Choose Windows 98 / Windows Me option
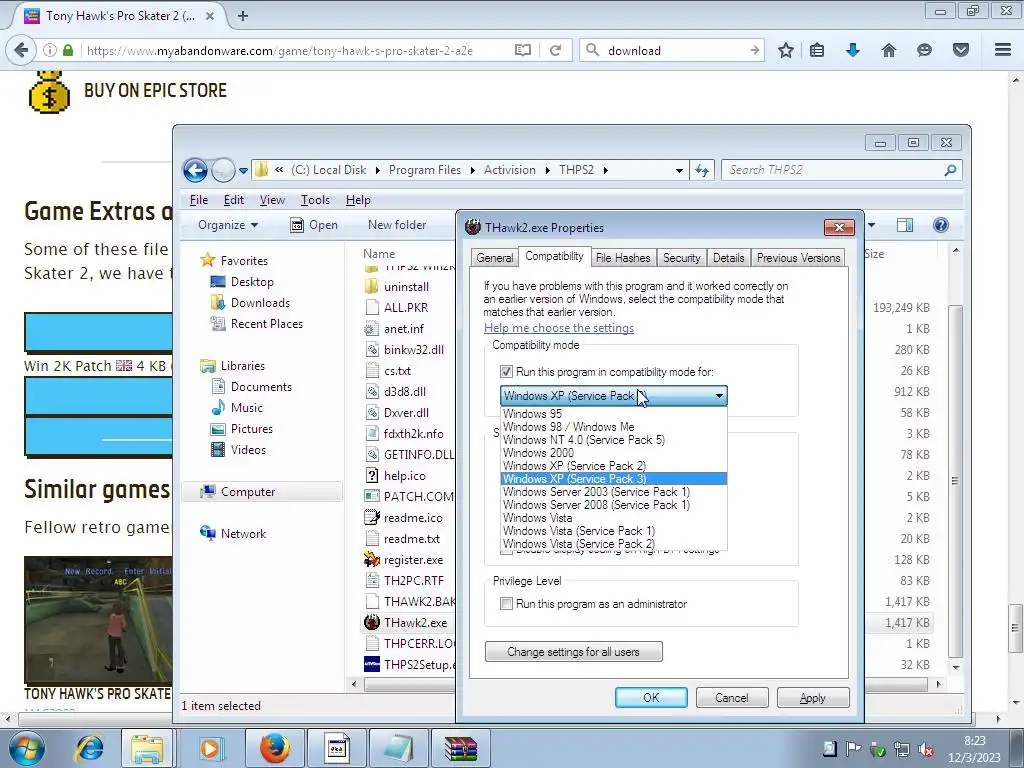Viewport: 1024px width, 768px height. point(613,426)
